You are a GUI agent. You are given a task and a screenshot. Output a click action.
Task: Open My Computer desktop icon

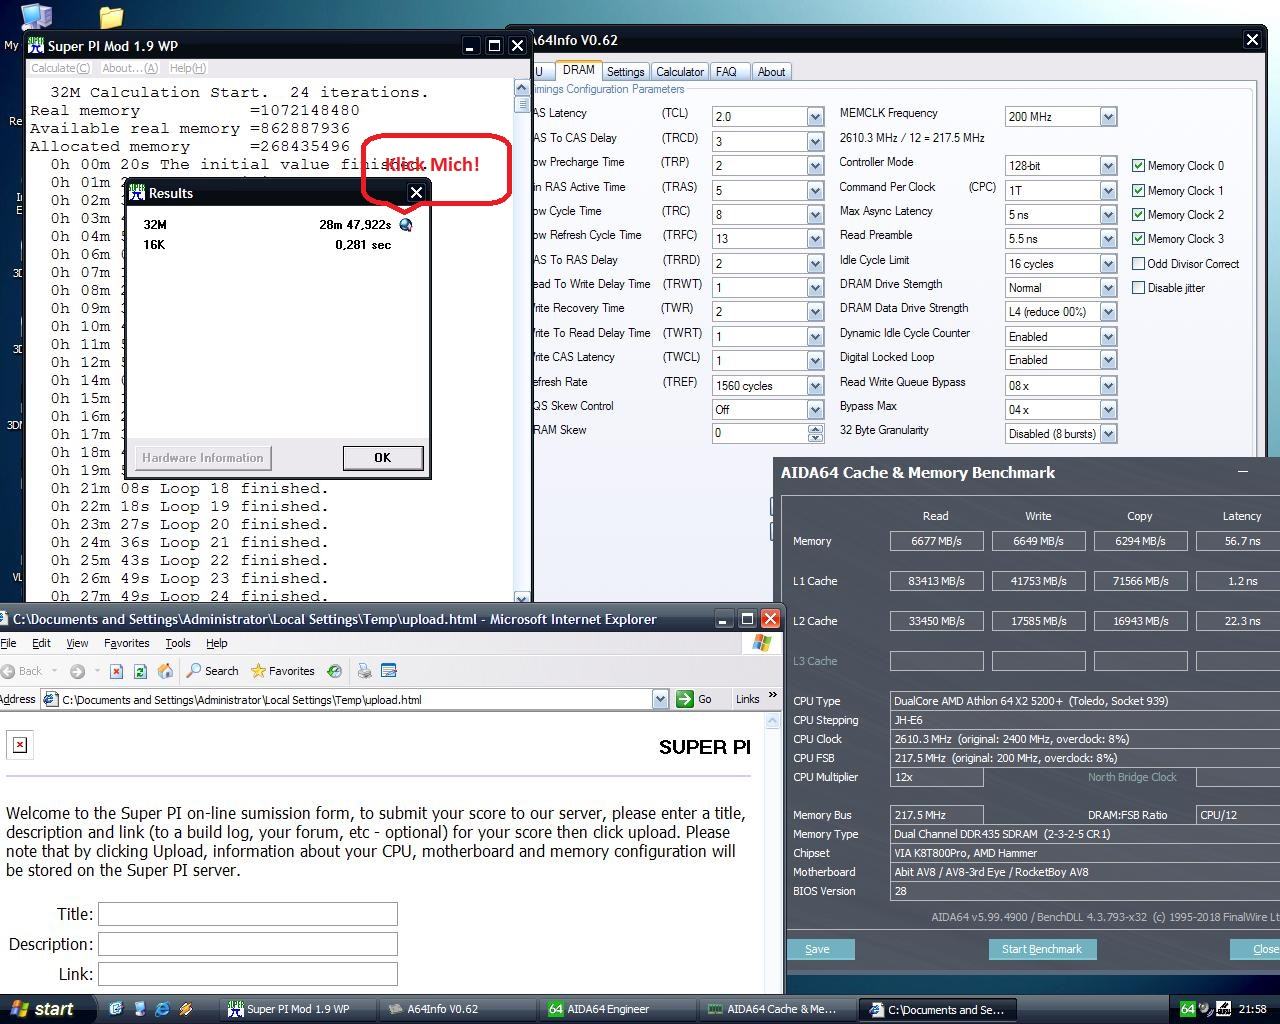[36, 15]
